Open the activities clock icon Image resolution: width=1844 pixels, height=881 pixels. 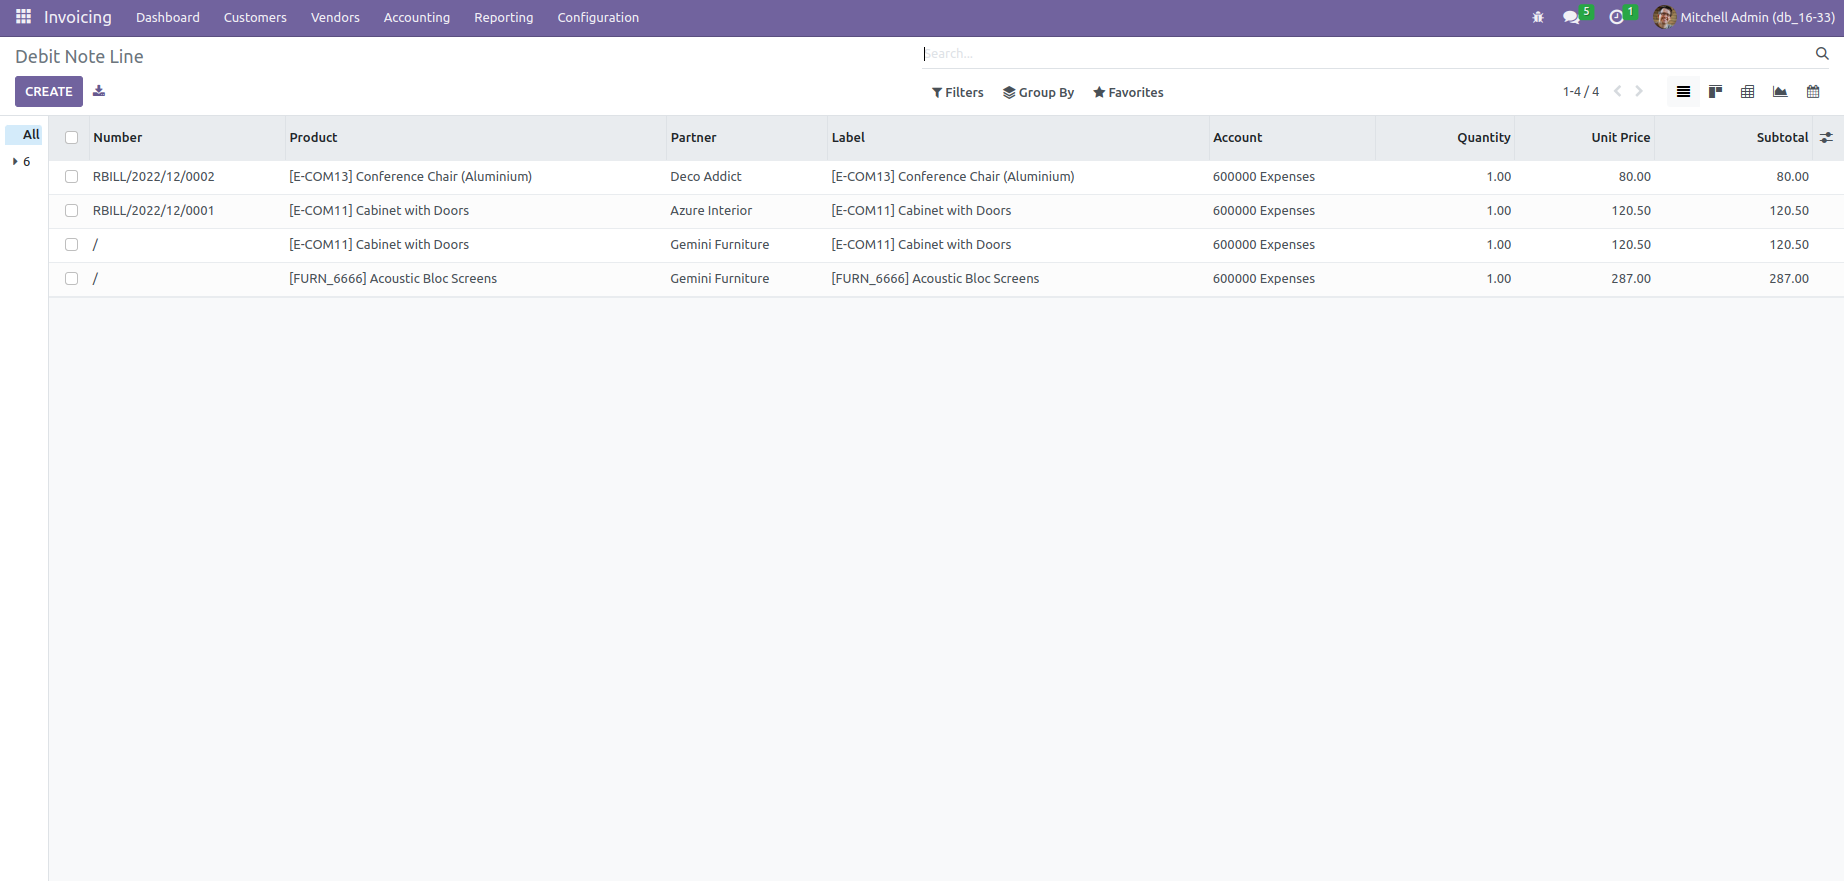click(1616, 17)
